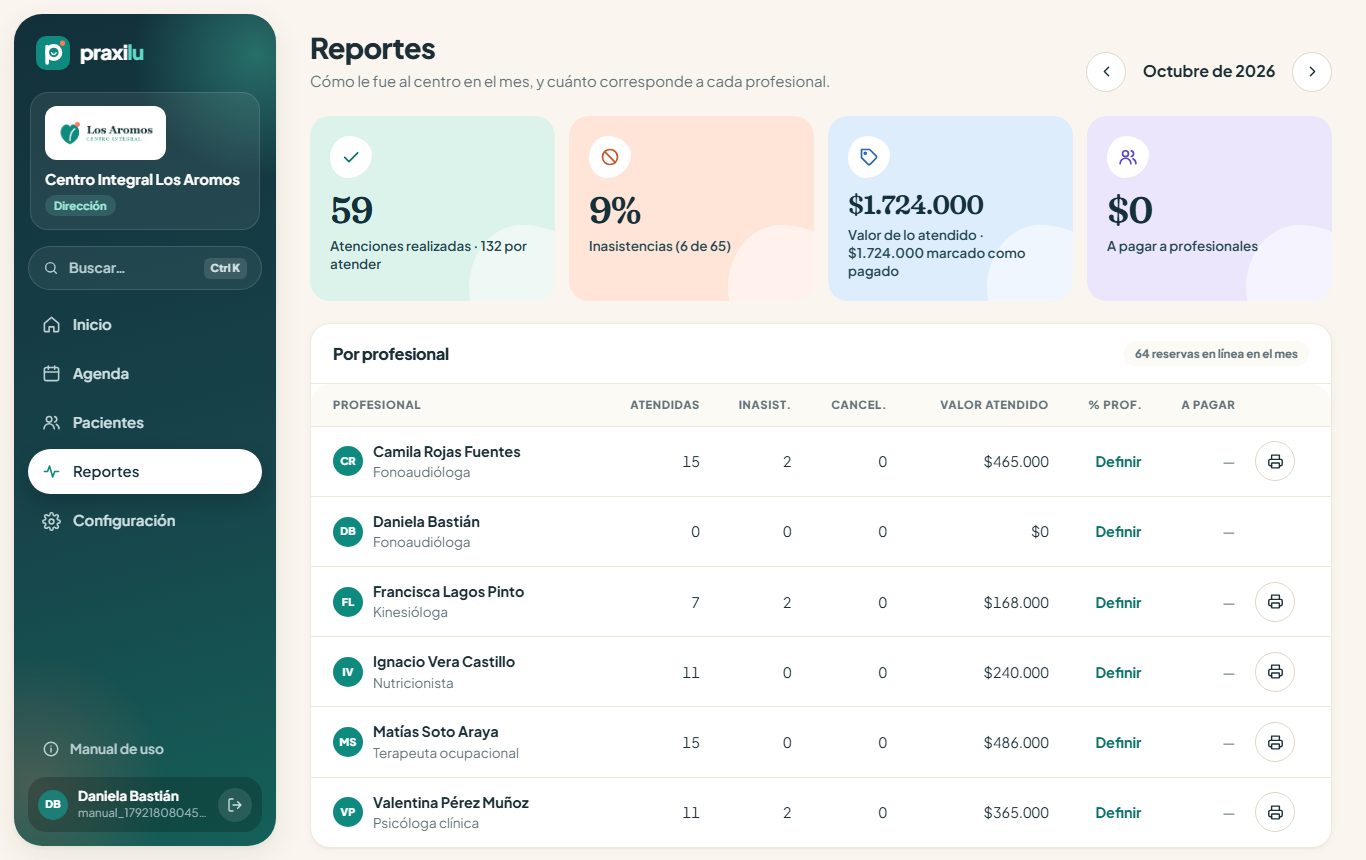Print report for Valentina Pérez Muñoz

pyautogui.click(x=1275, y=812)
